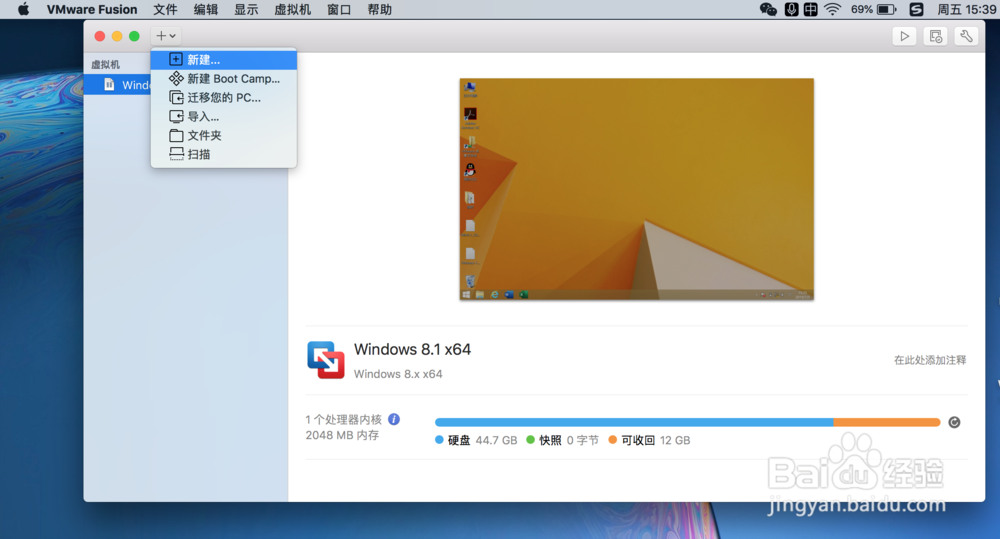Click the migrate PC icon in menu

(x=176, y=98)
